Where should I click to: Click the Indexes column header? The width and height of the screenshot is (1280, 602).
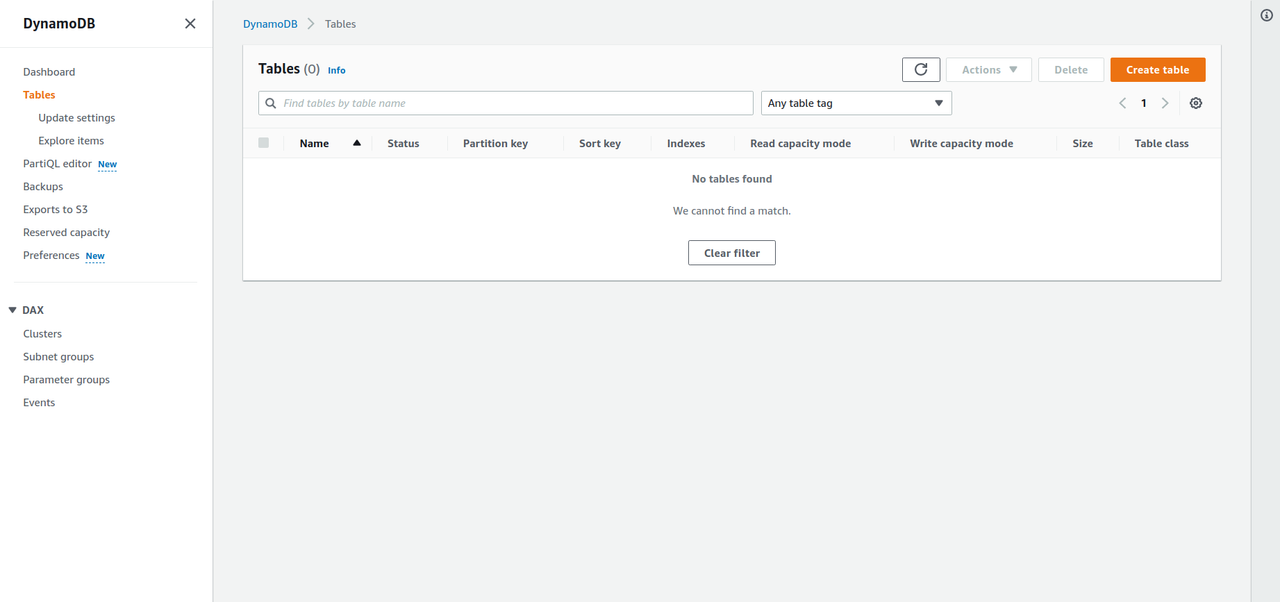pyautogui.click(x=686, y=144)
